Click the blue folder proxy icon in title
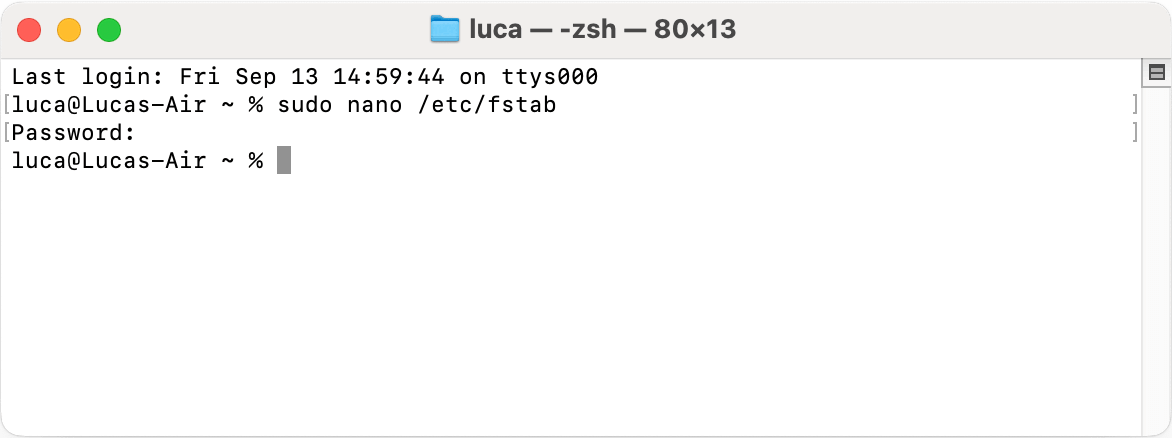 tap(445, 29)
